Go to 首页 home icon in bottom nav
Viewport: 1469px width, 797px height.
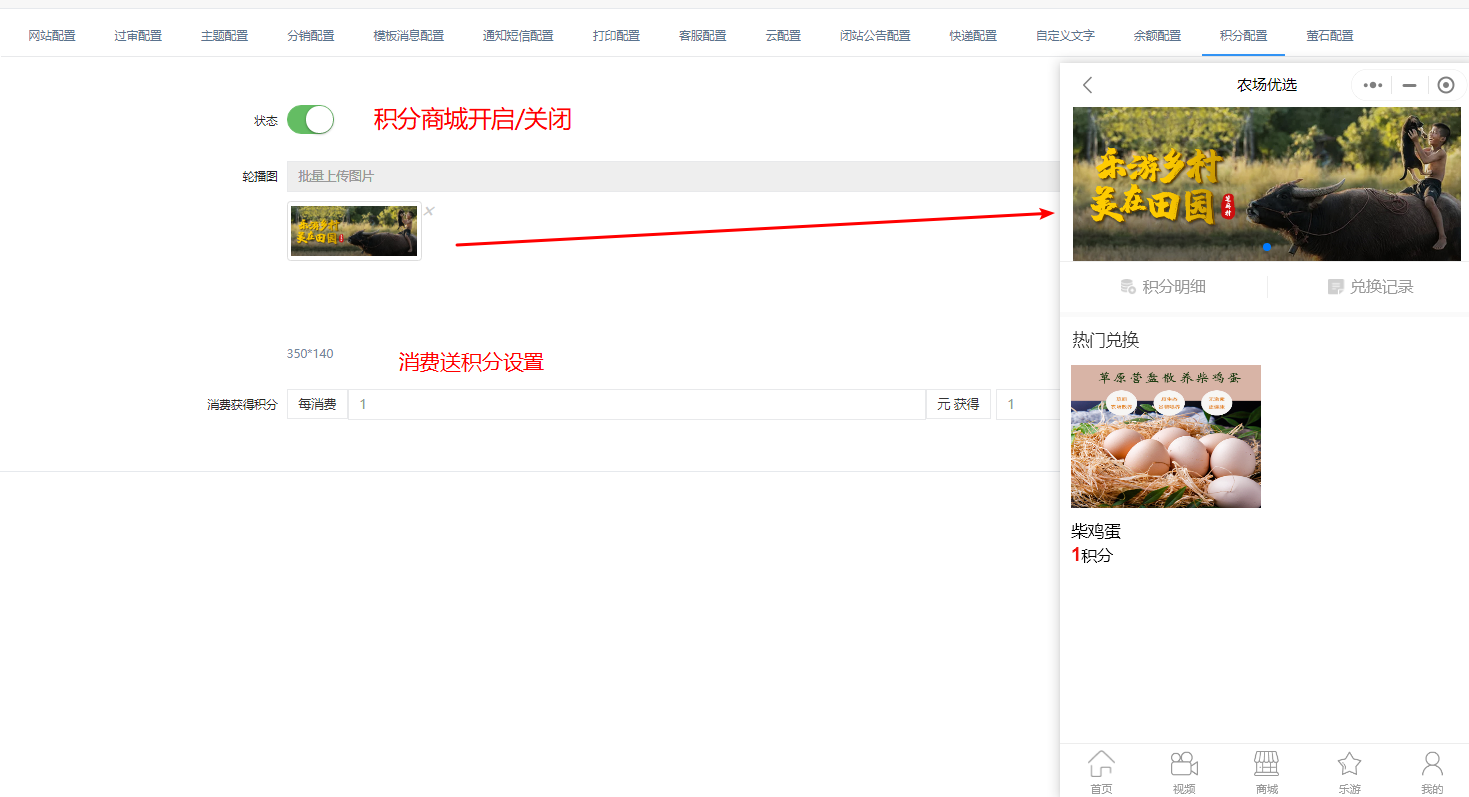click(1101, 764)
